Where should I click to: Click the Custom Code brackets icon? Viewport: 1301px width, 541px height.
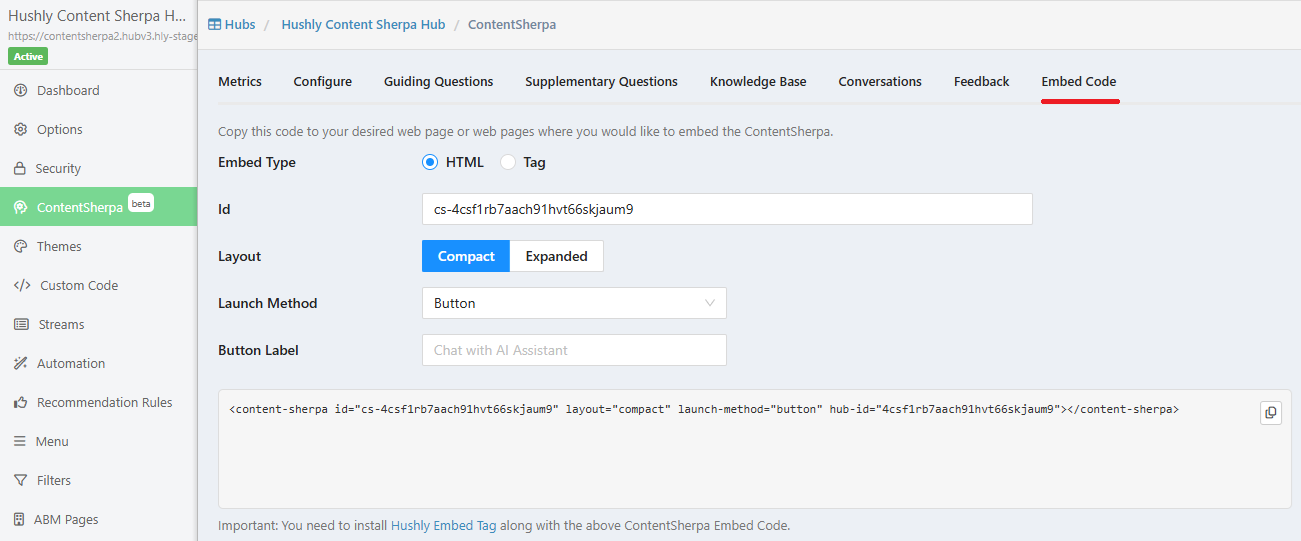22,285
